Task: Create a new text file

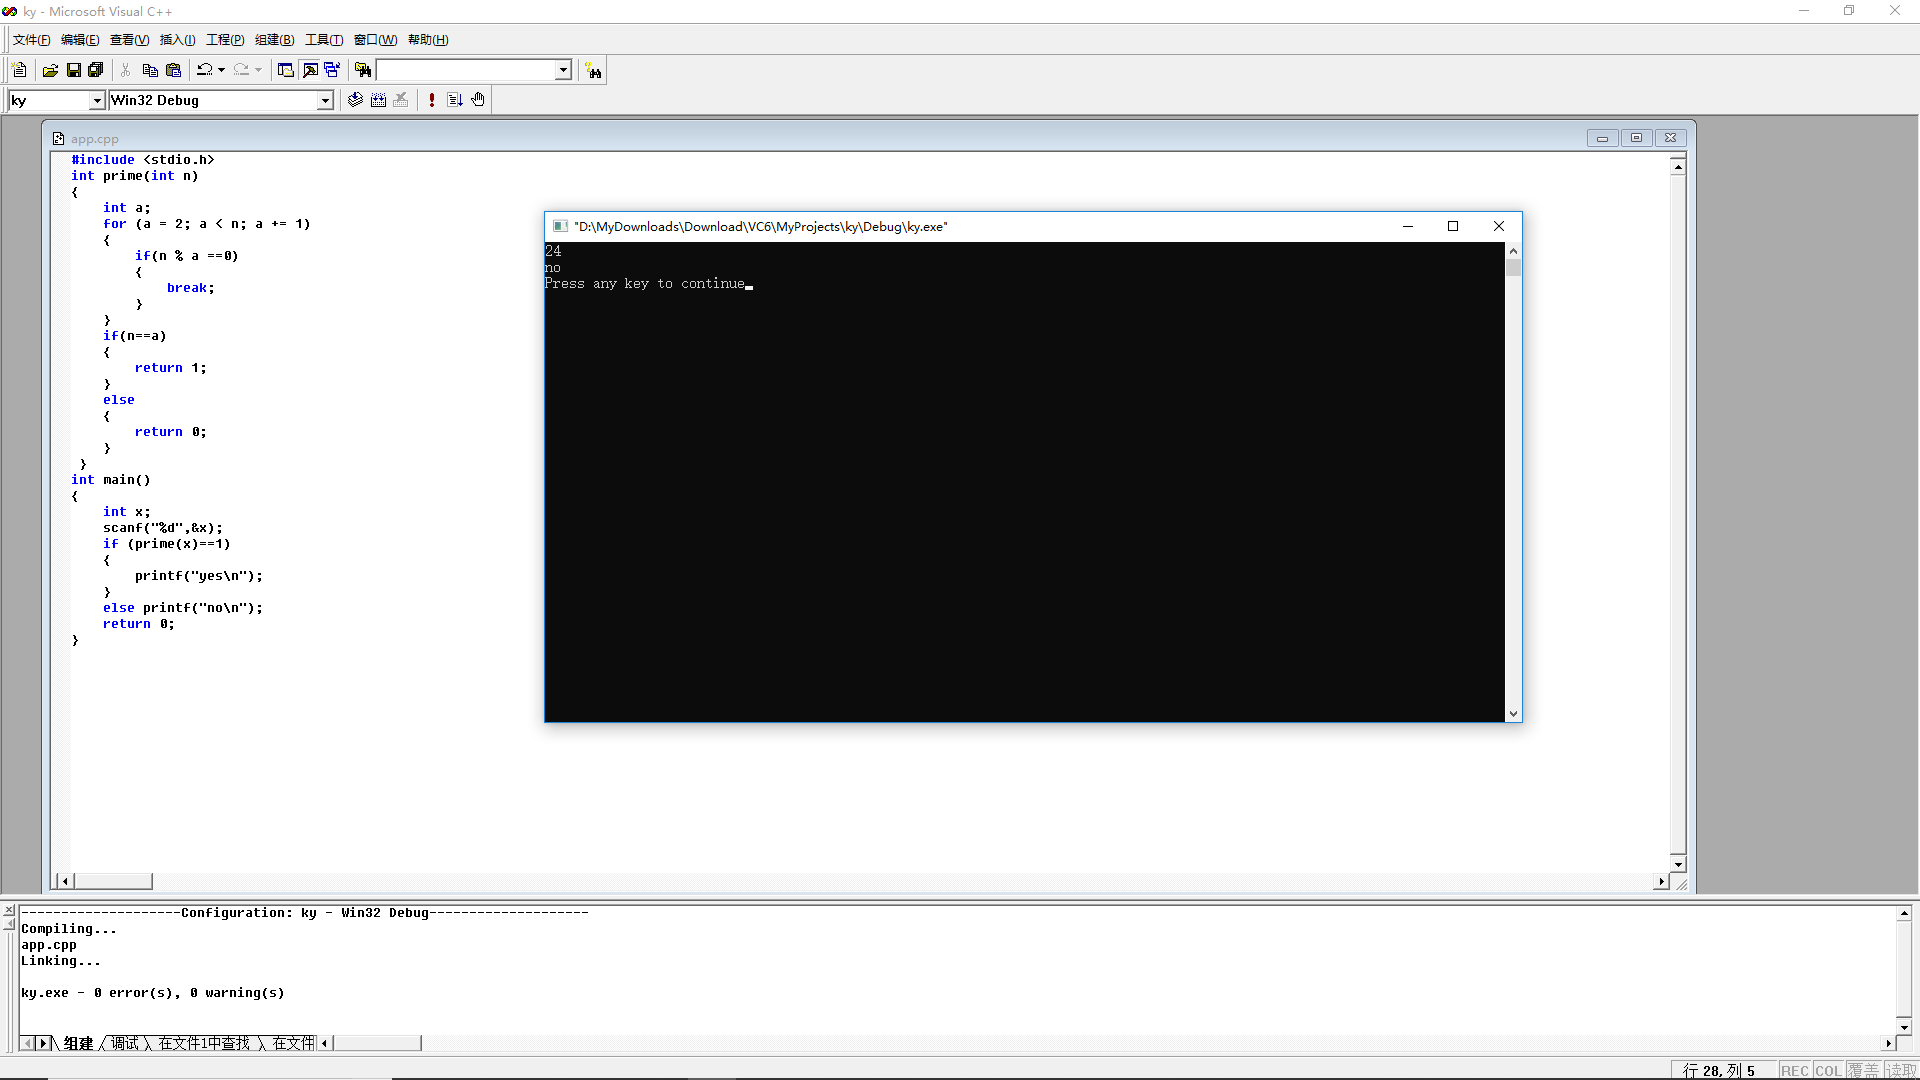Action: [19, 70]
